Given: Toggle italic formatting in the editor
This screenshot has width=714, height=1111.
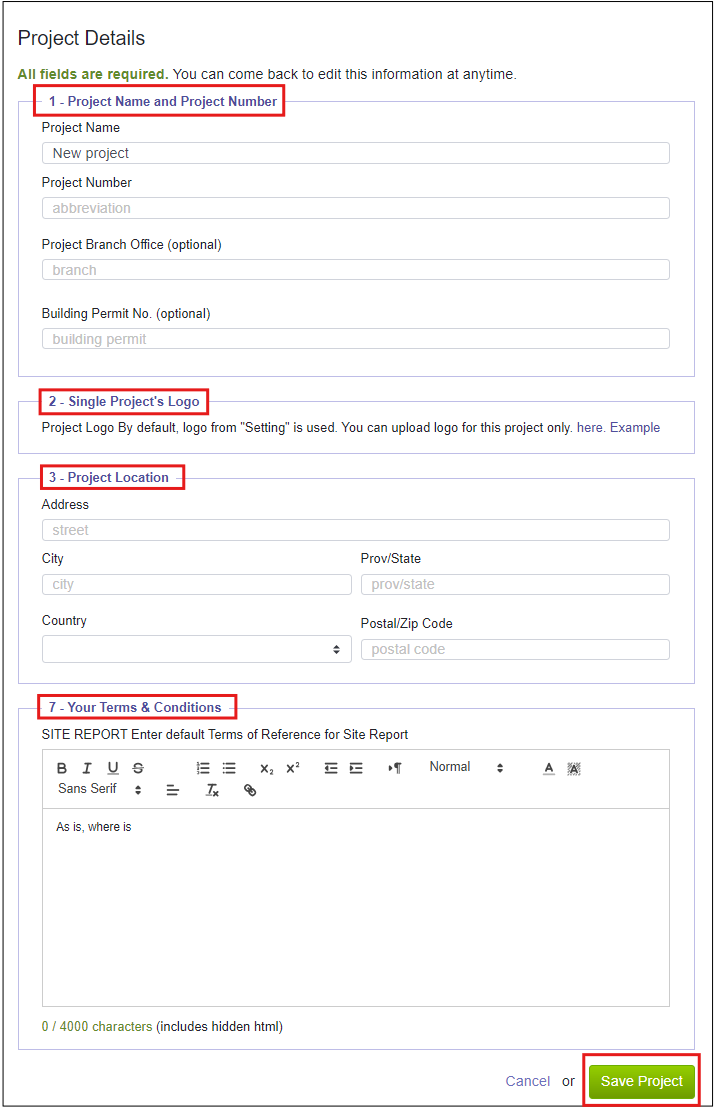Looking at the screenshot, I should [x=87, y=768].
